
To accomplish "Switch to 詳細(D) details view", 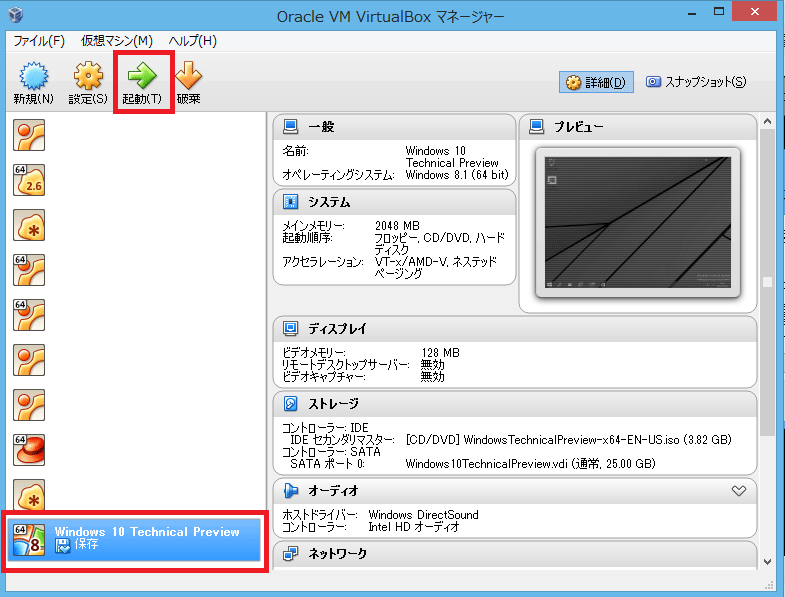I will click(x=596, y=83).
